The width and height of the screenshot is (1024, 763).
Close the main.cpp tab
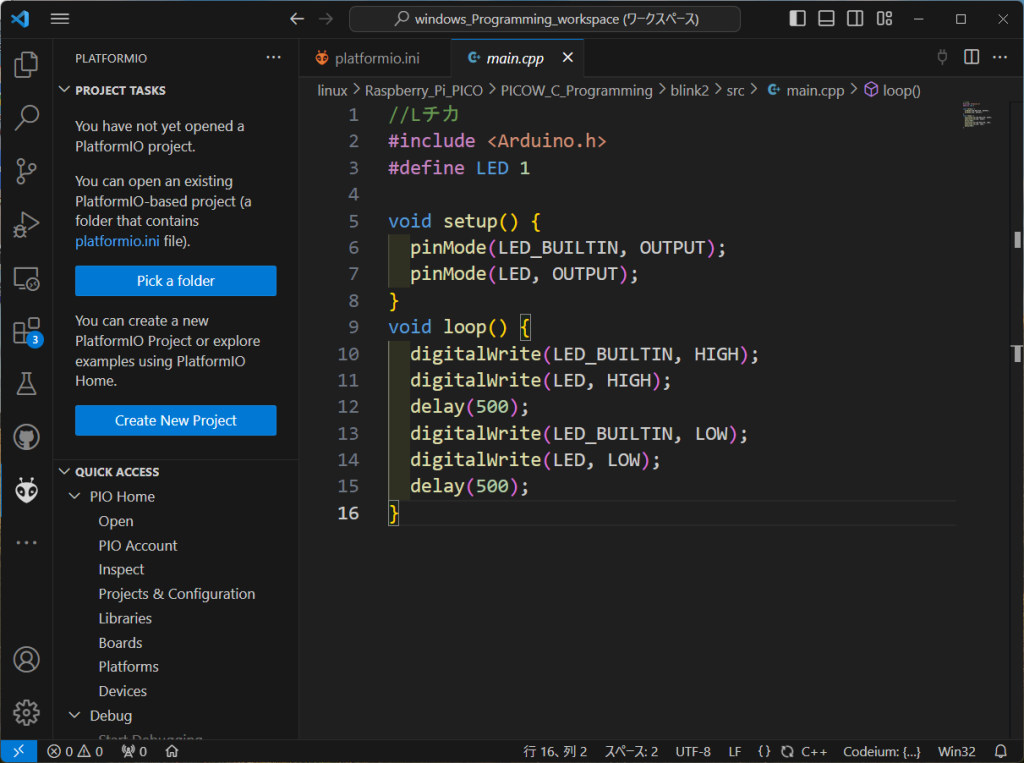click(568, 57)
